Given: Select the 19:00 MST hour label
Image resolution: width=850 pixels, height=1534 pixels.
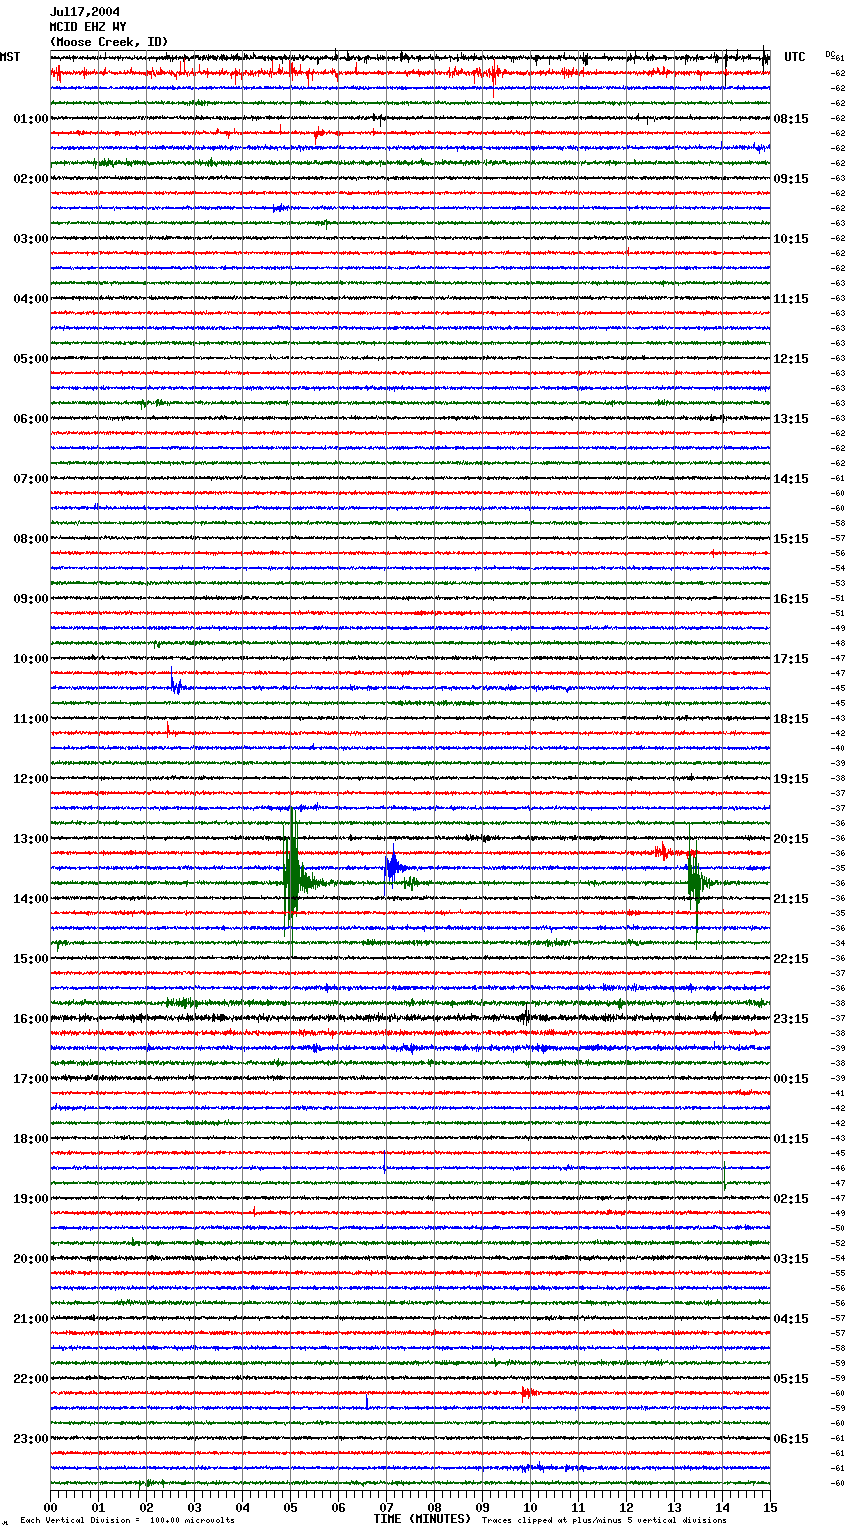Looking at the screenshot, I should [x=31, y=1199].
